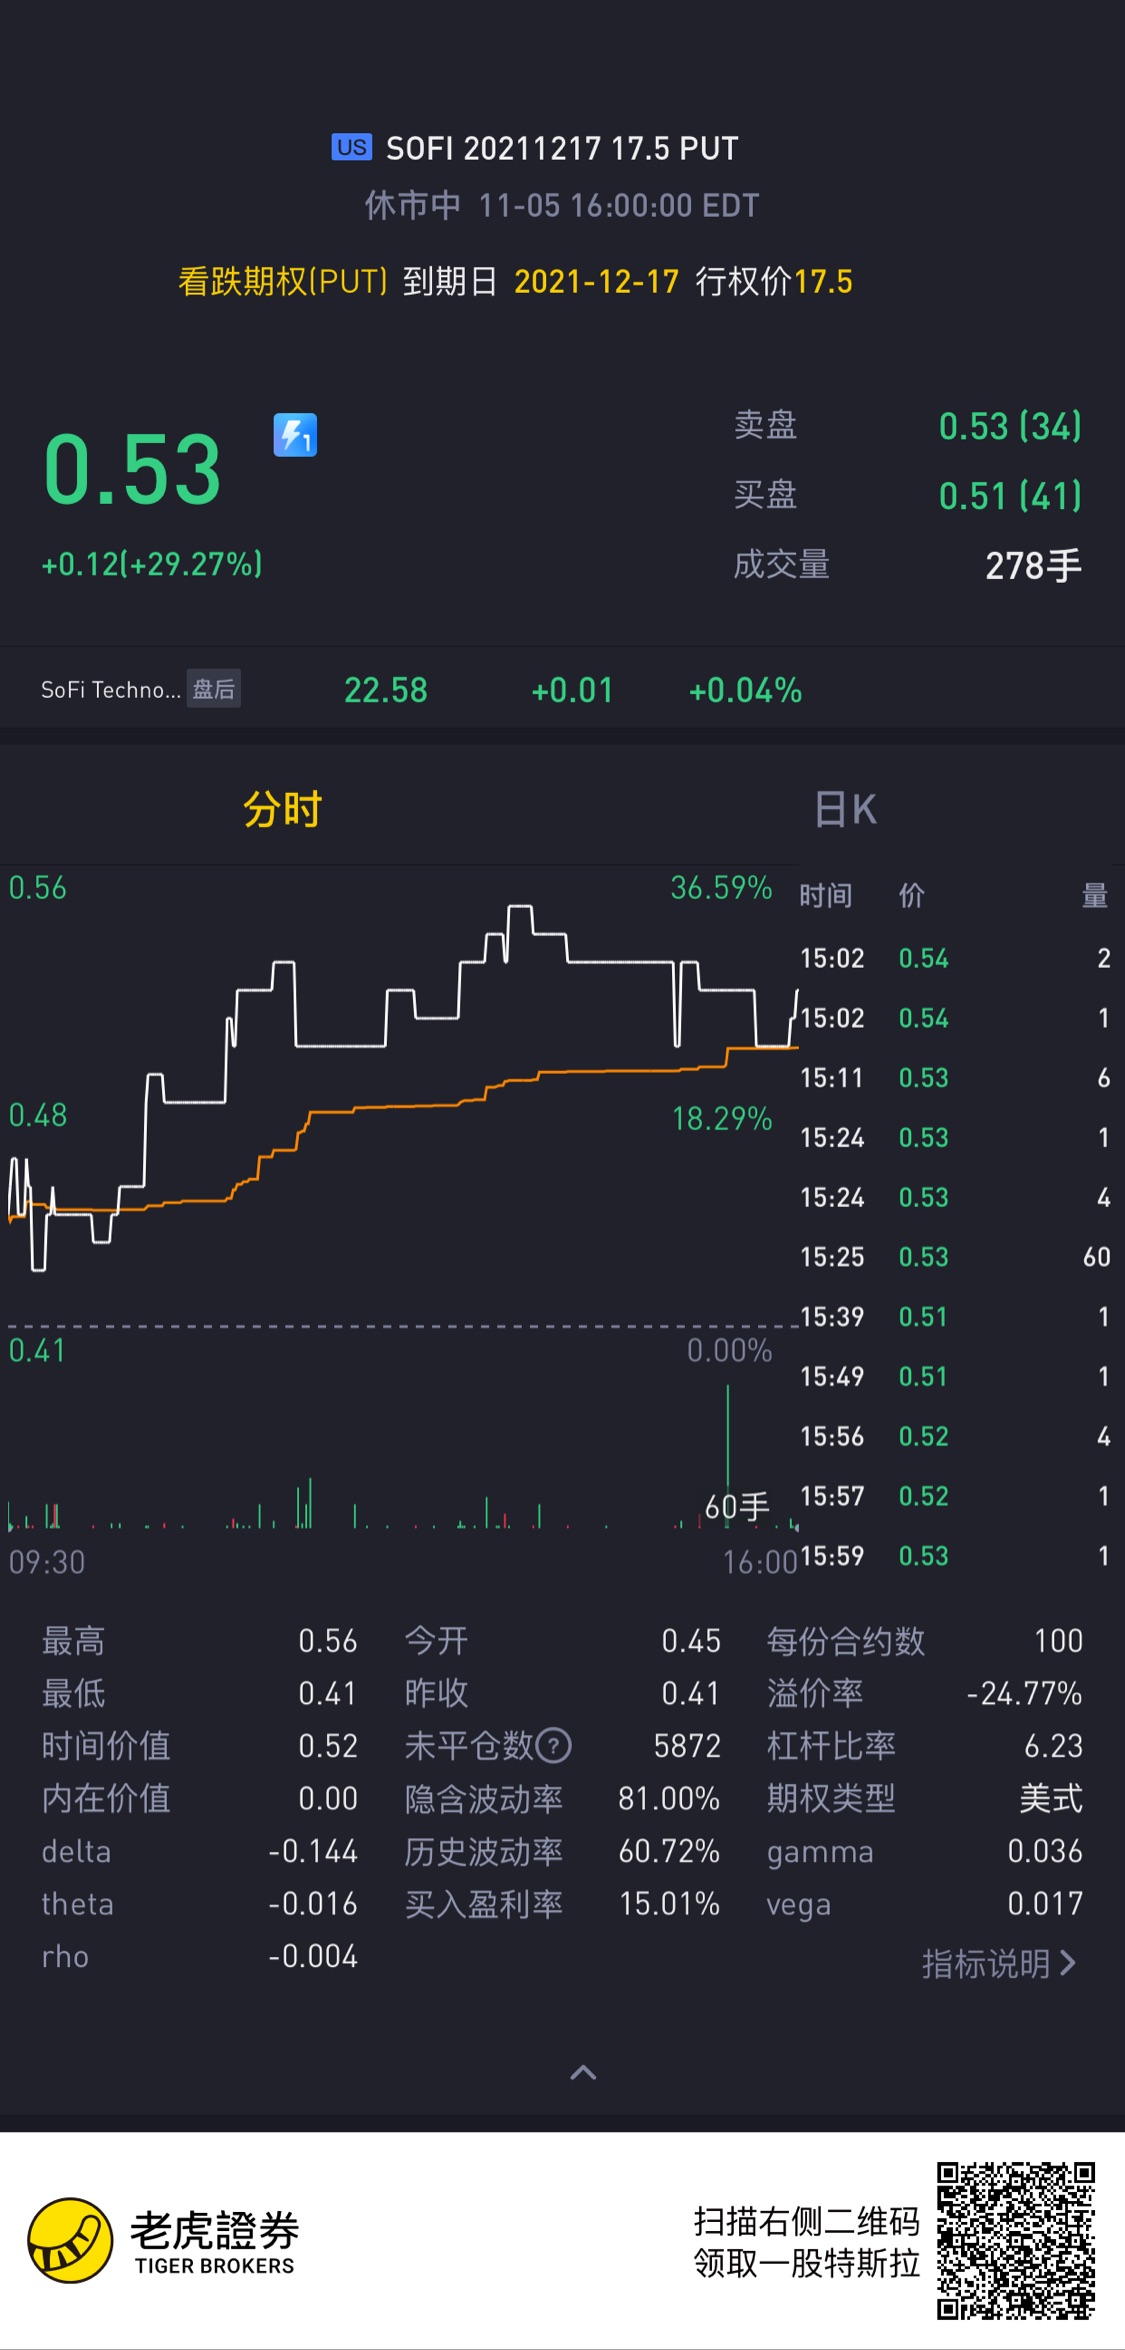The height and width of the screenshot is (2350, 1125).
Task: Tap the 0.53 current price
Action: coord(132,469)
